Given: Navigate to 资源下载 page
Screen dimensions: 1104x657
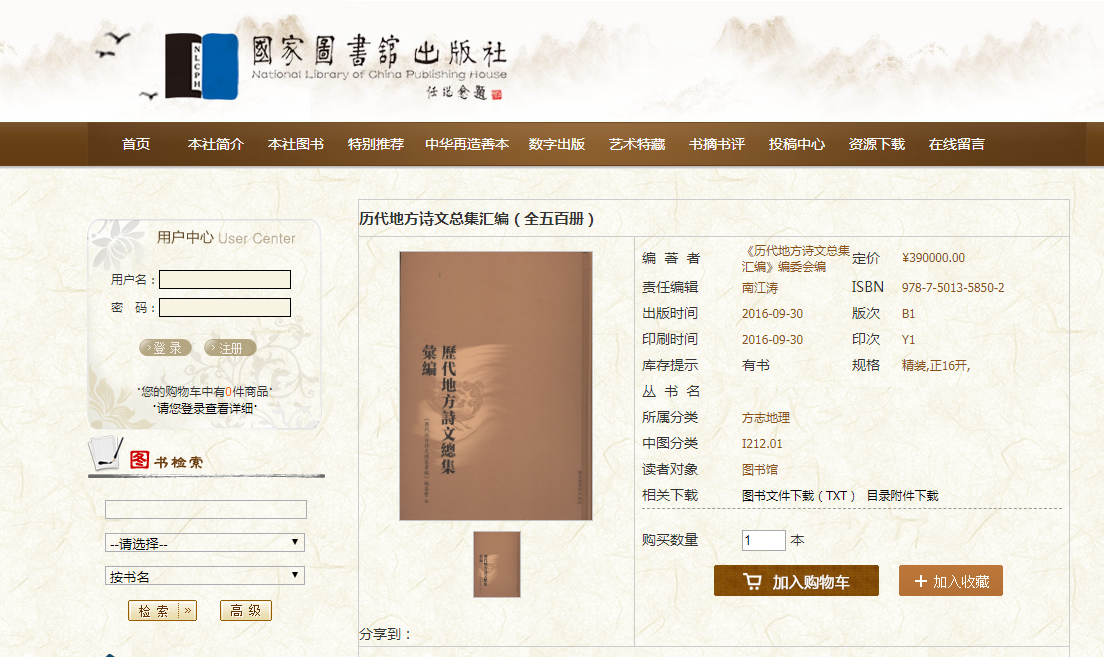Looking at the screenshot, I should [x=876, y=144].
